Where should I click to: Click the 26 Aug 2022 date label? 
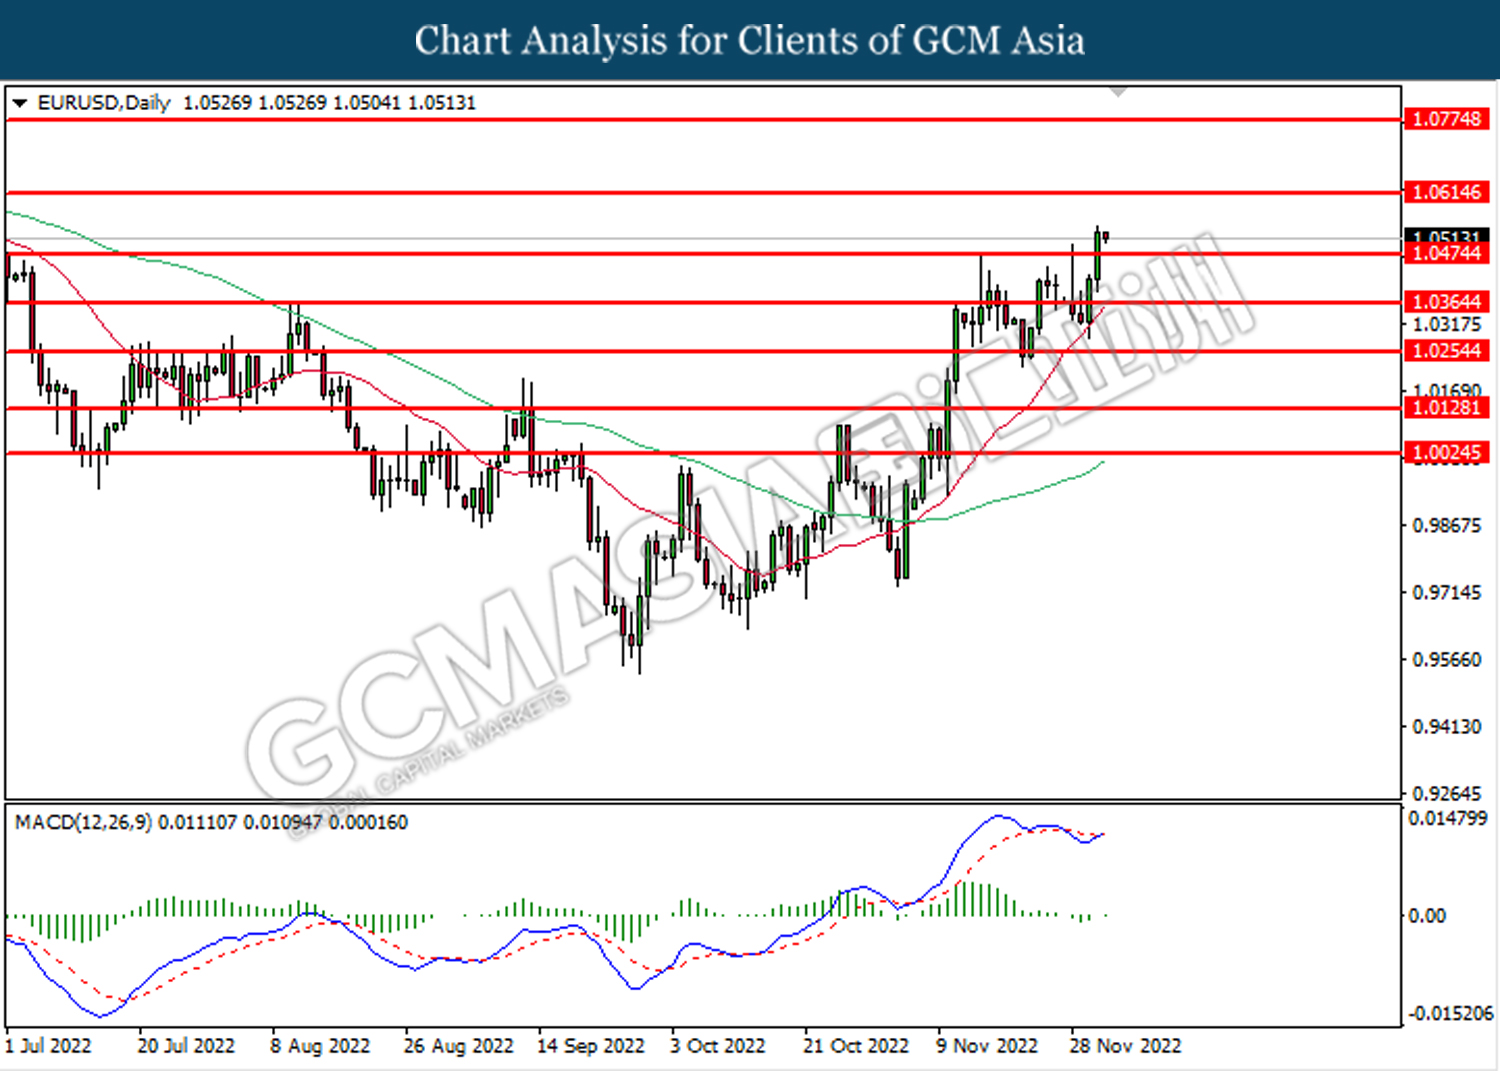pos(458,1046)
